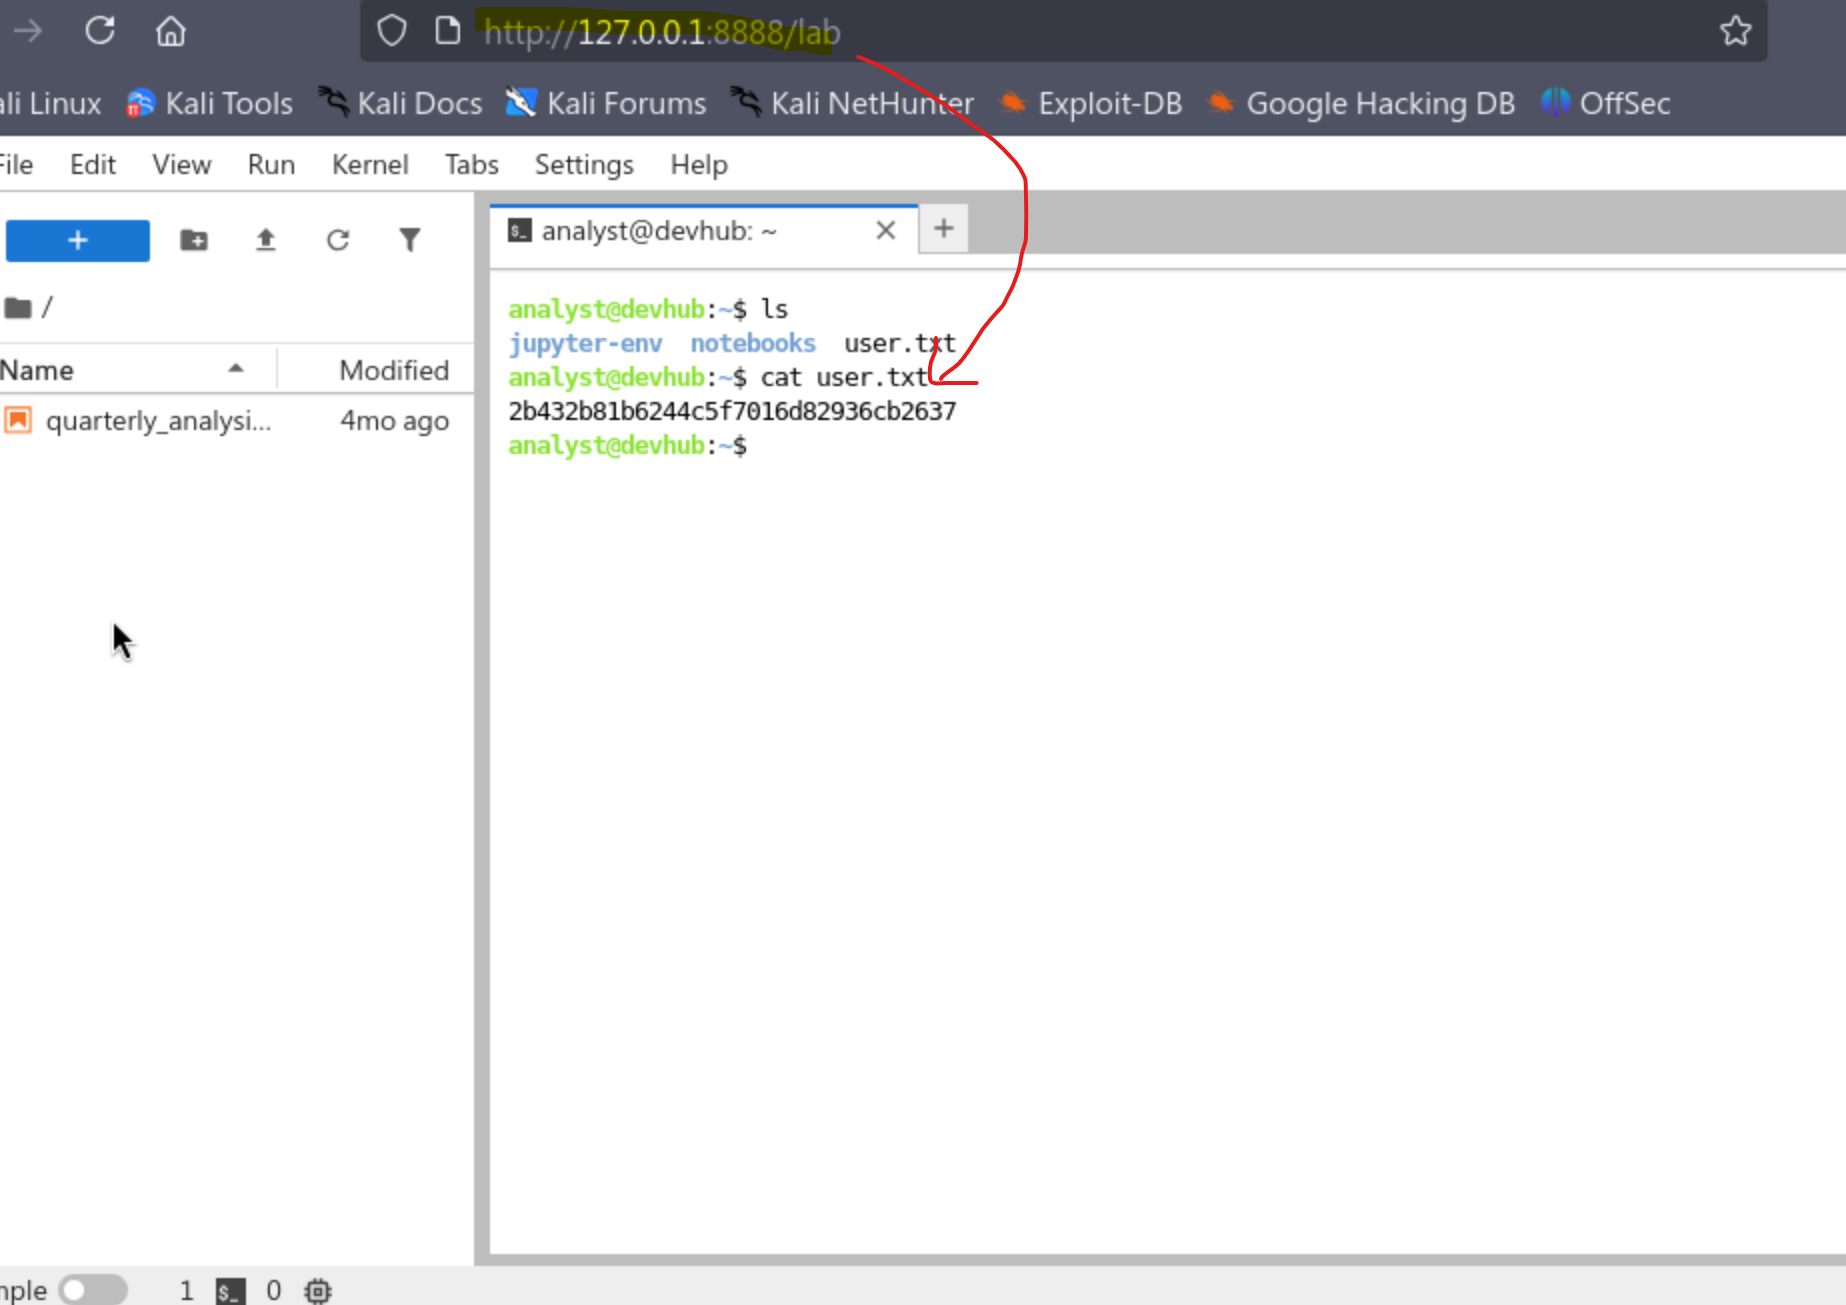Image resolution: width=1846 pixels, height=1305 pixels.
Task: Create a new folder in file browser
Action: click(194, 240)
